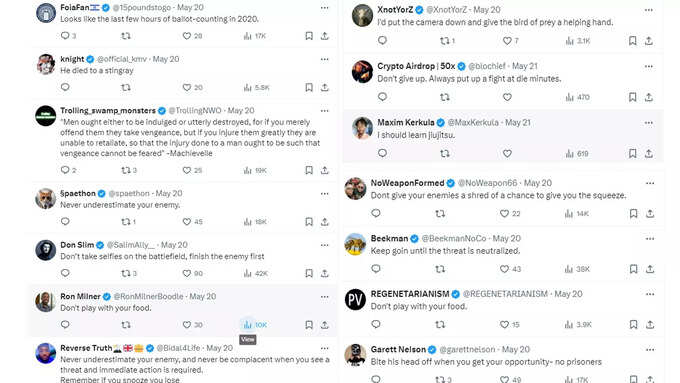Like Maxim Kerkula's jiujitsu tweet

(x=507, y=153)
